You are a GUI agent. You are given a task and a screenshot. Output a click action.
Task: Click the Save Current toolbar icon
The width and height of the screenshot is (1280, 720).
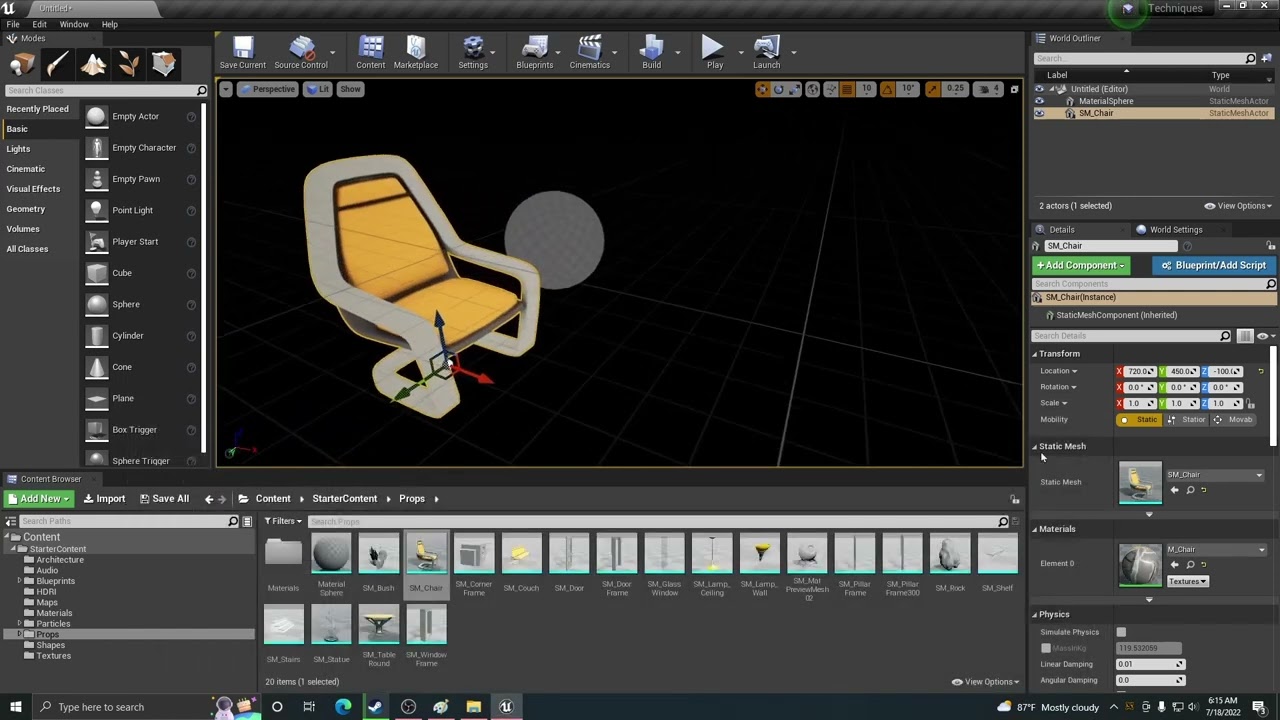[x=243, y=53]
